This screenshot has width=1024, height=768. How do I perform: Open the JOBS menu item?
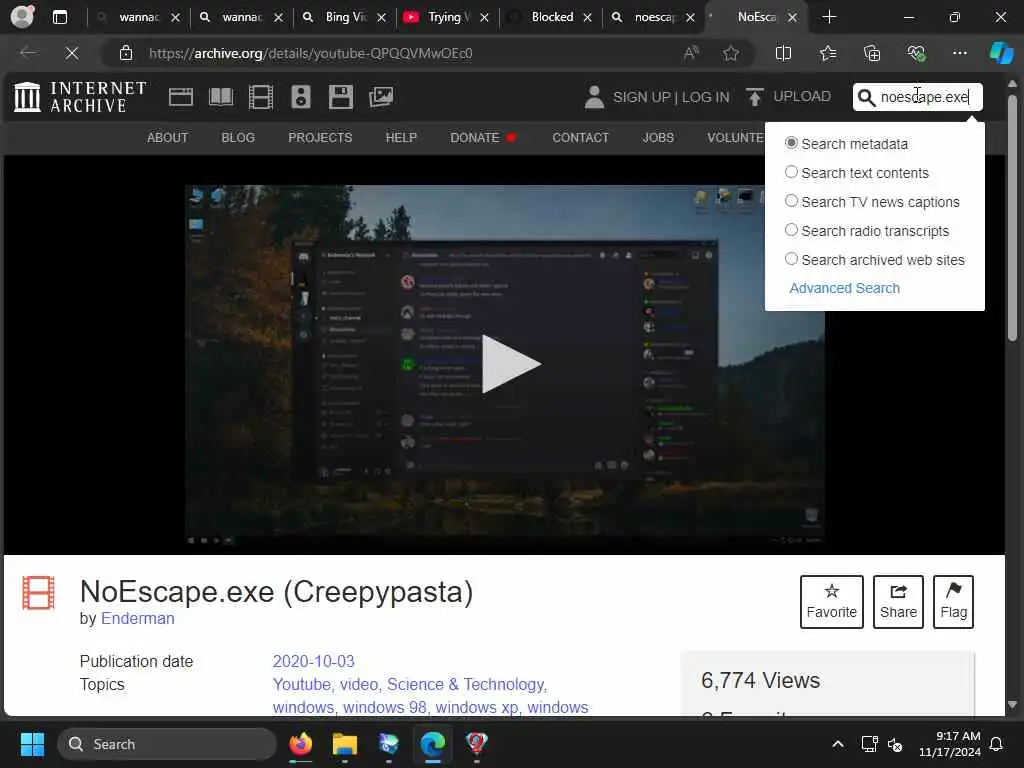[658, 138]
